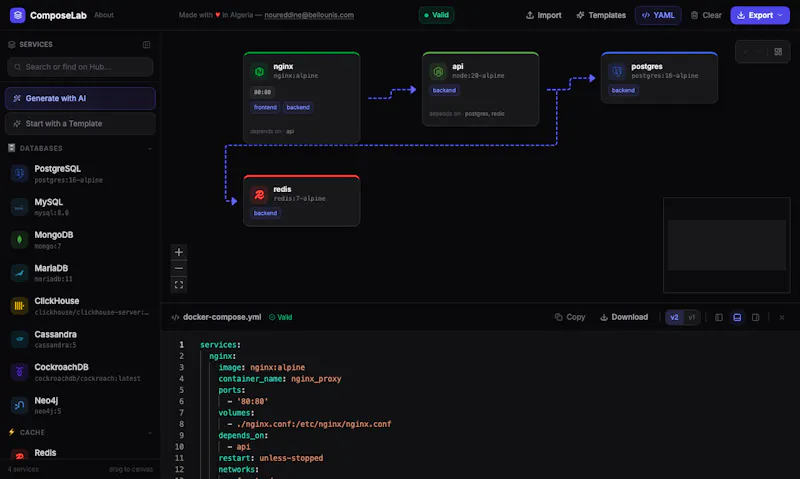Switch compose format to v1
The height and width of the screenshot is (479, 800).
691,317
